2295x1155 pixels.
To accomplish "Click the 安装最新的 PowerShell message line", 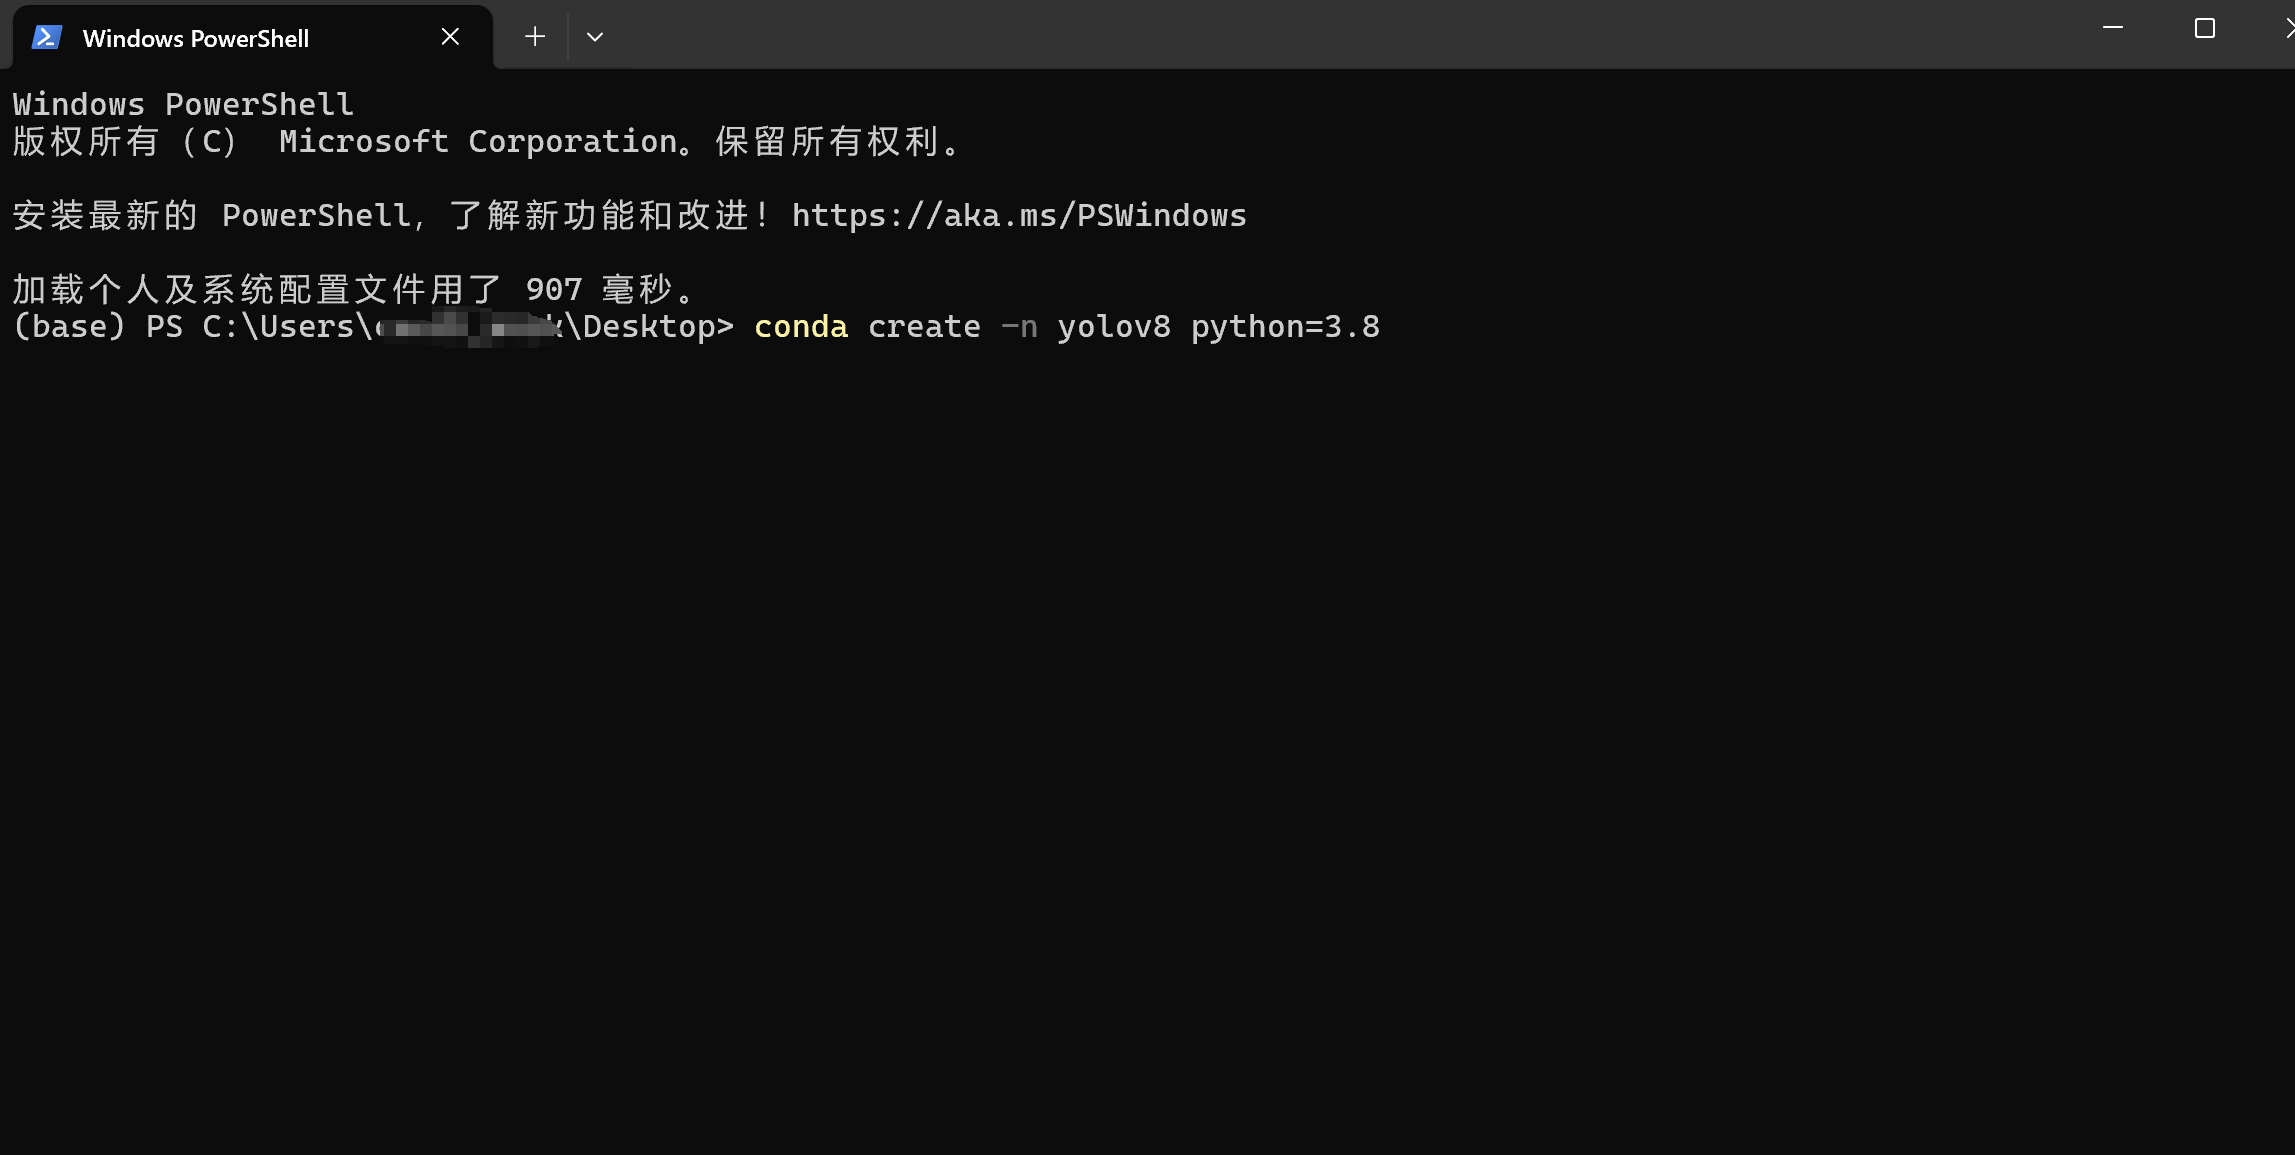I will pyautogui.click(x=390, y=214).
